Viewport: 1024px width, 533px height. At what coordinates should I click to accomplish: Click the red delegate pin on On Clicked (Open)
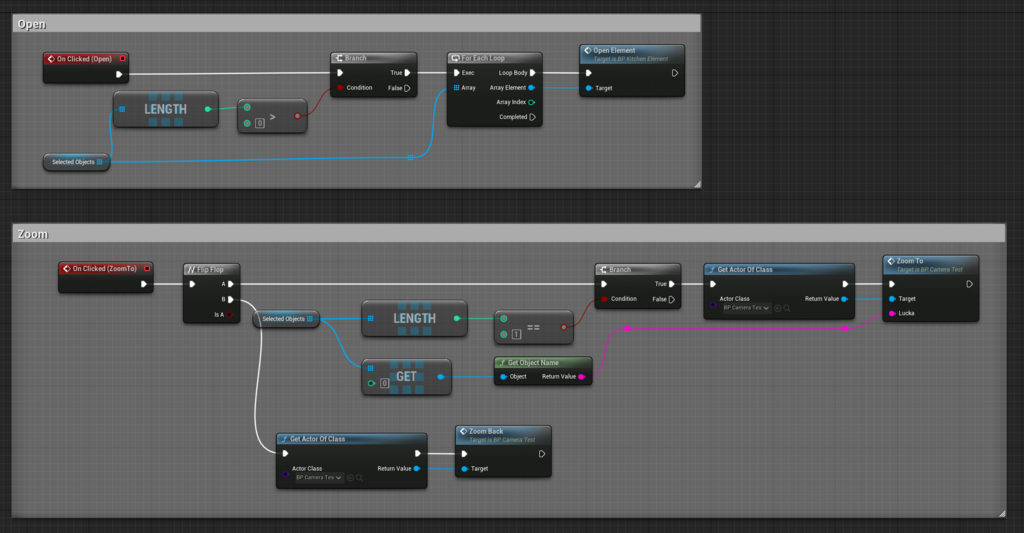tap(122, 58)
